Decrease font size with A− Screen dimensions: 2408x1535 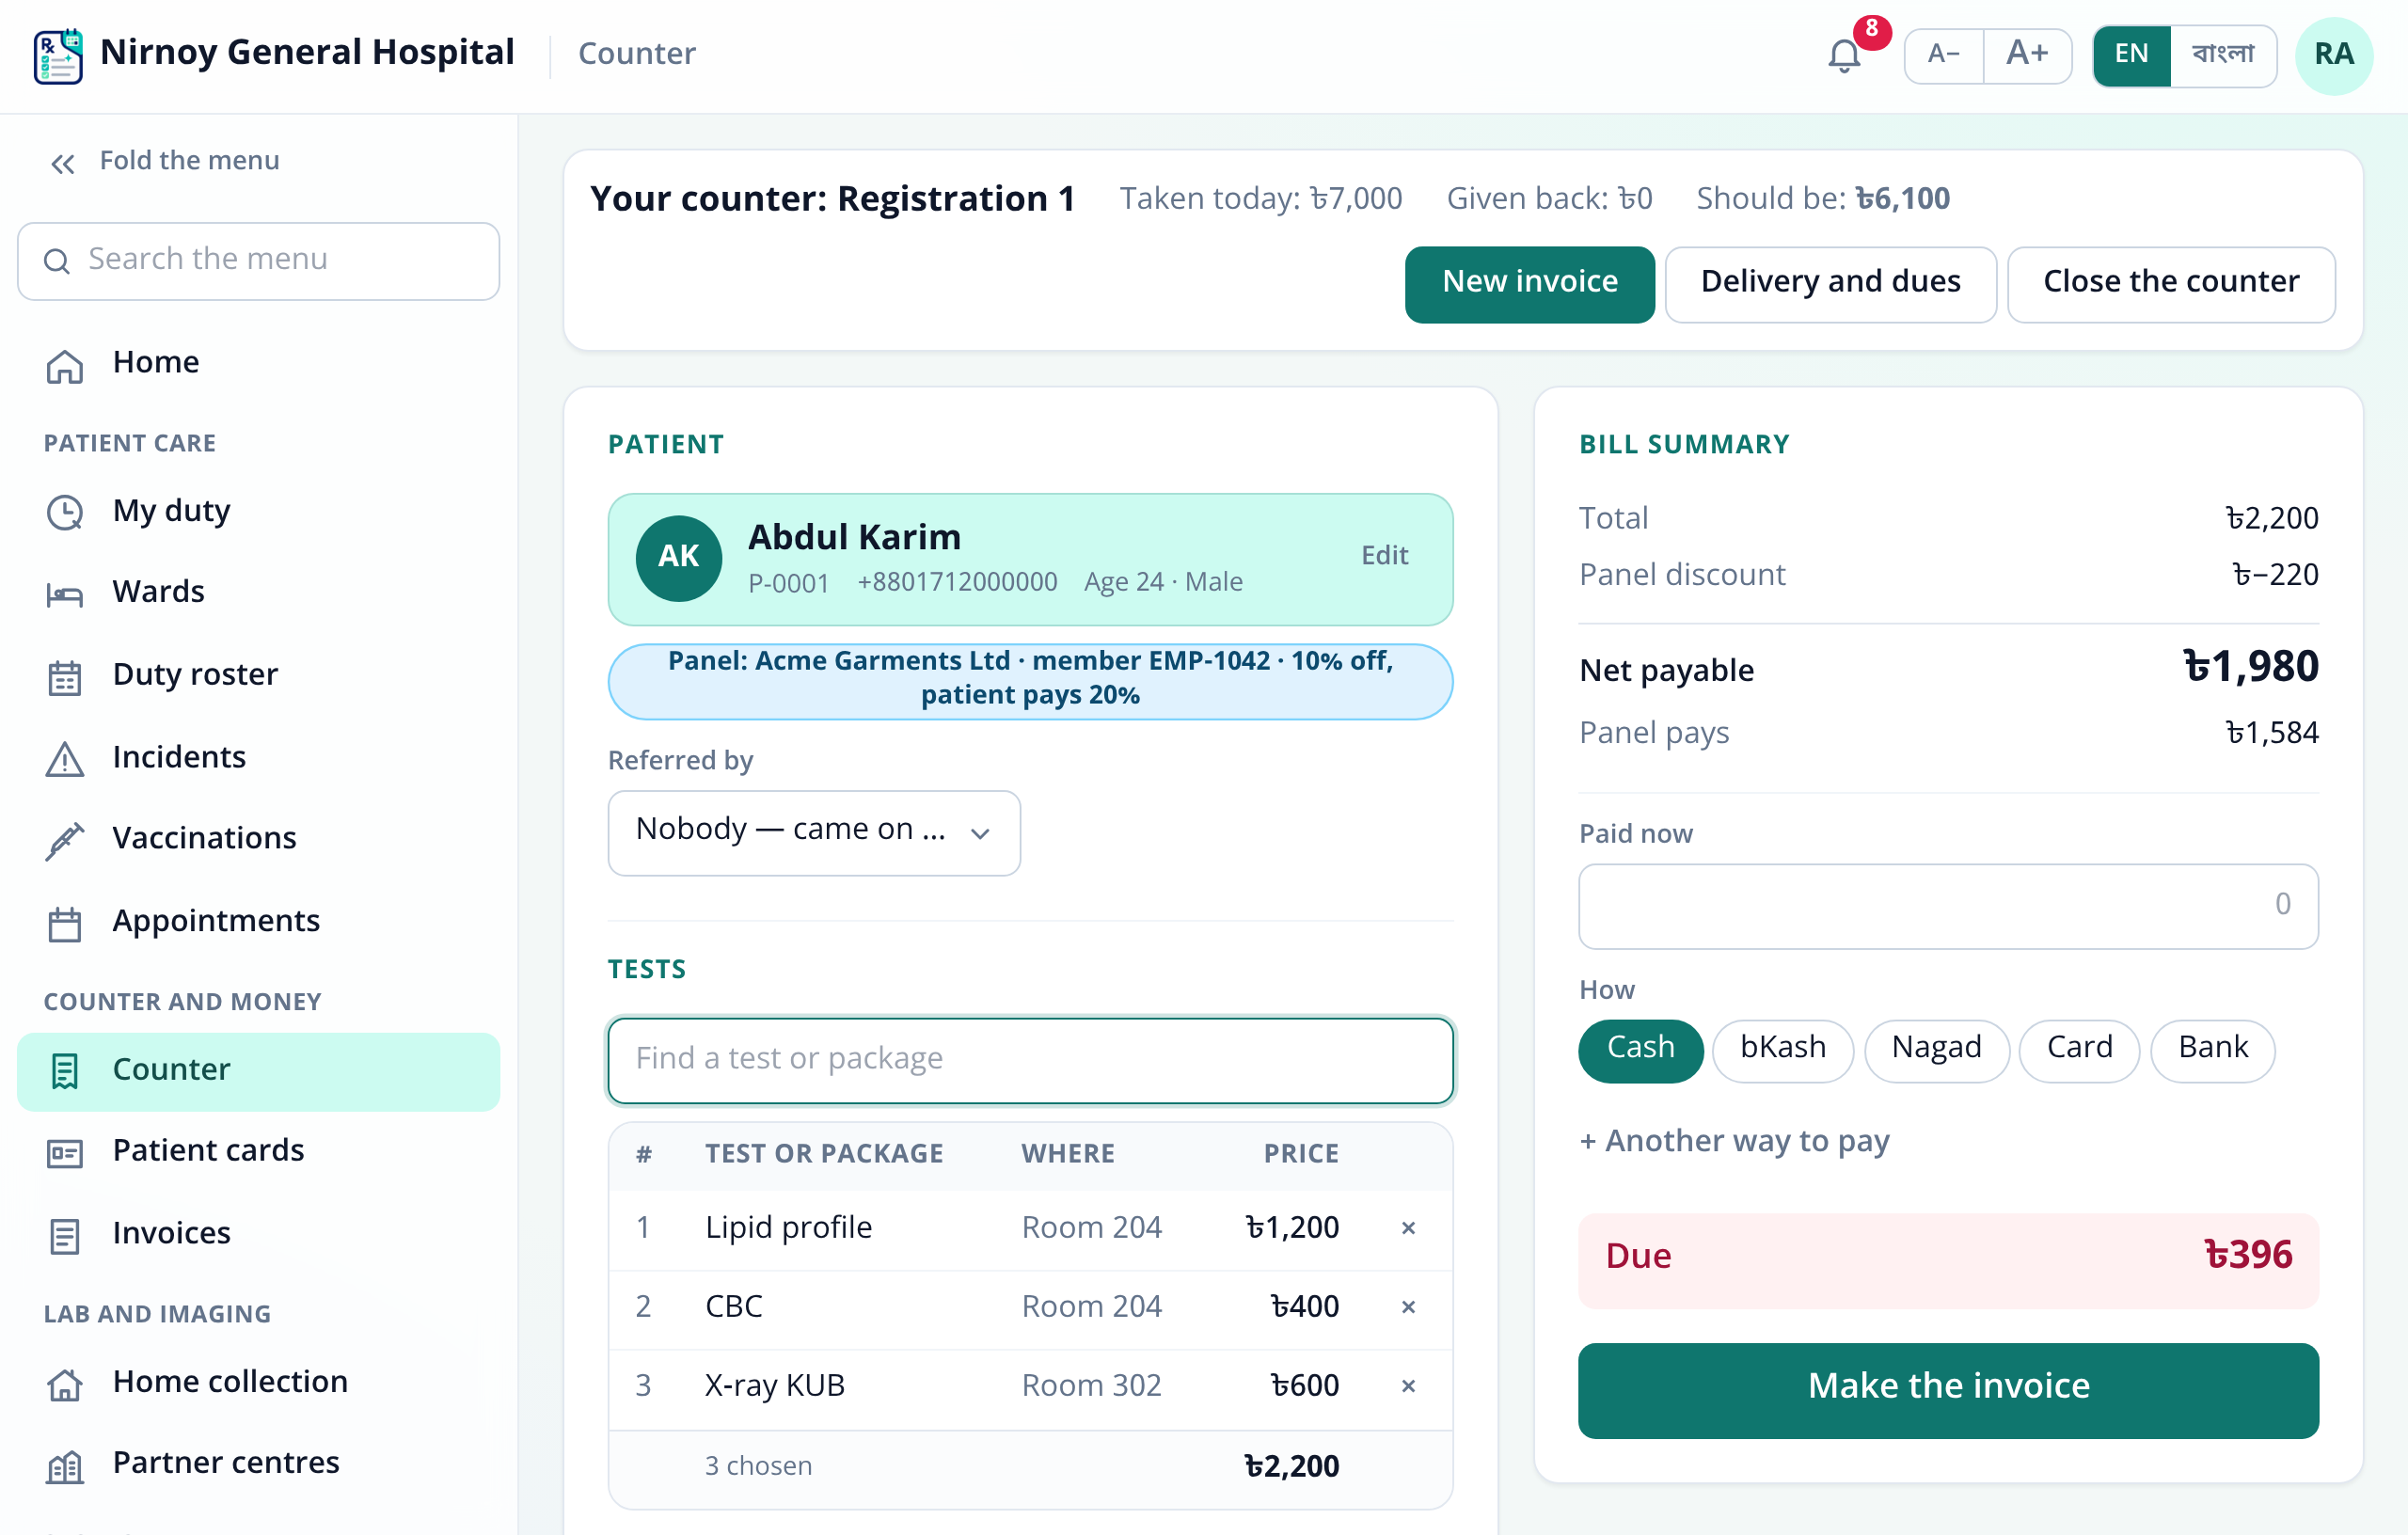tap(1943, 55)
